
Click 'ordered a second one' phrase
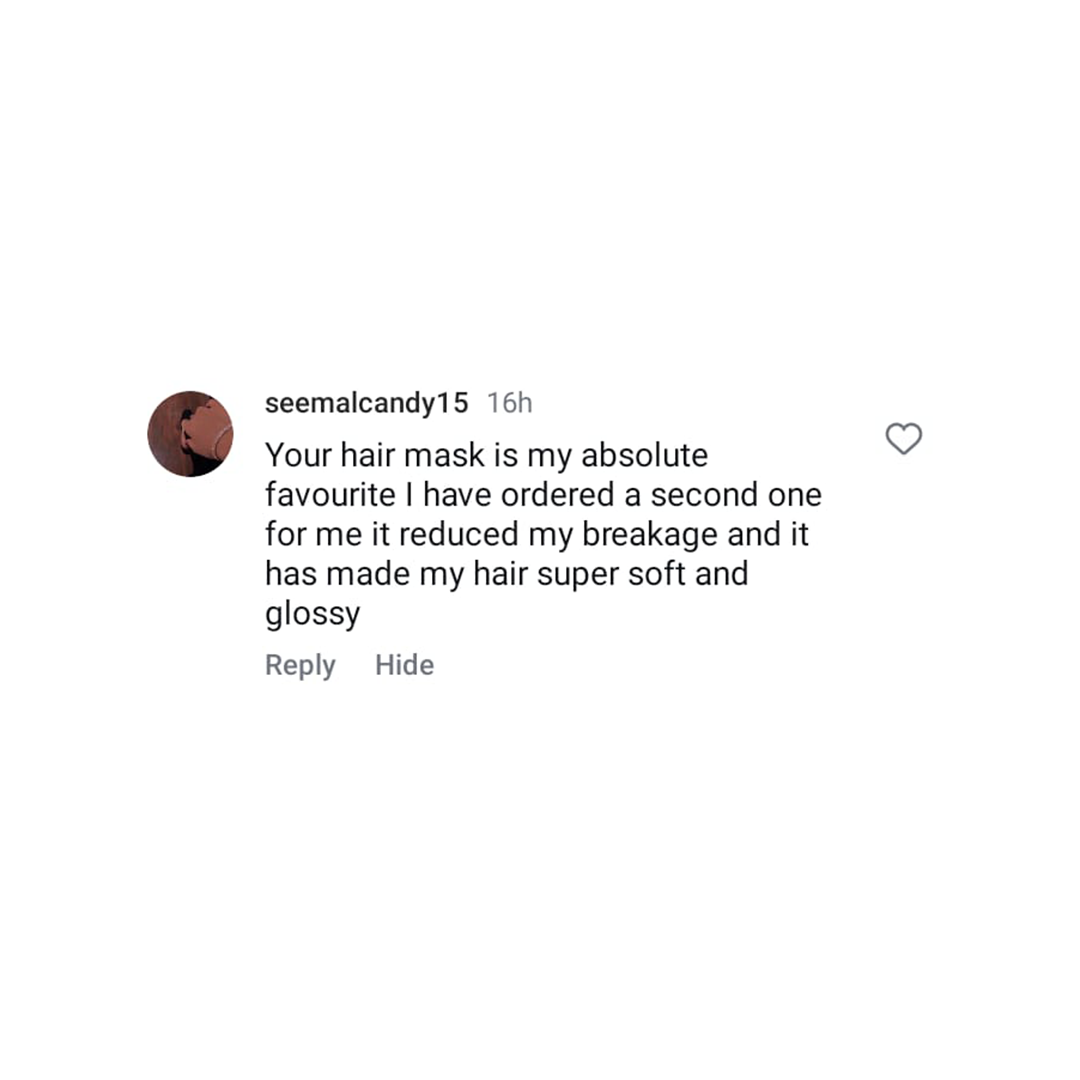661,495
